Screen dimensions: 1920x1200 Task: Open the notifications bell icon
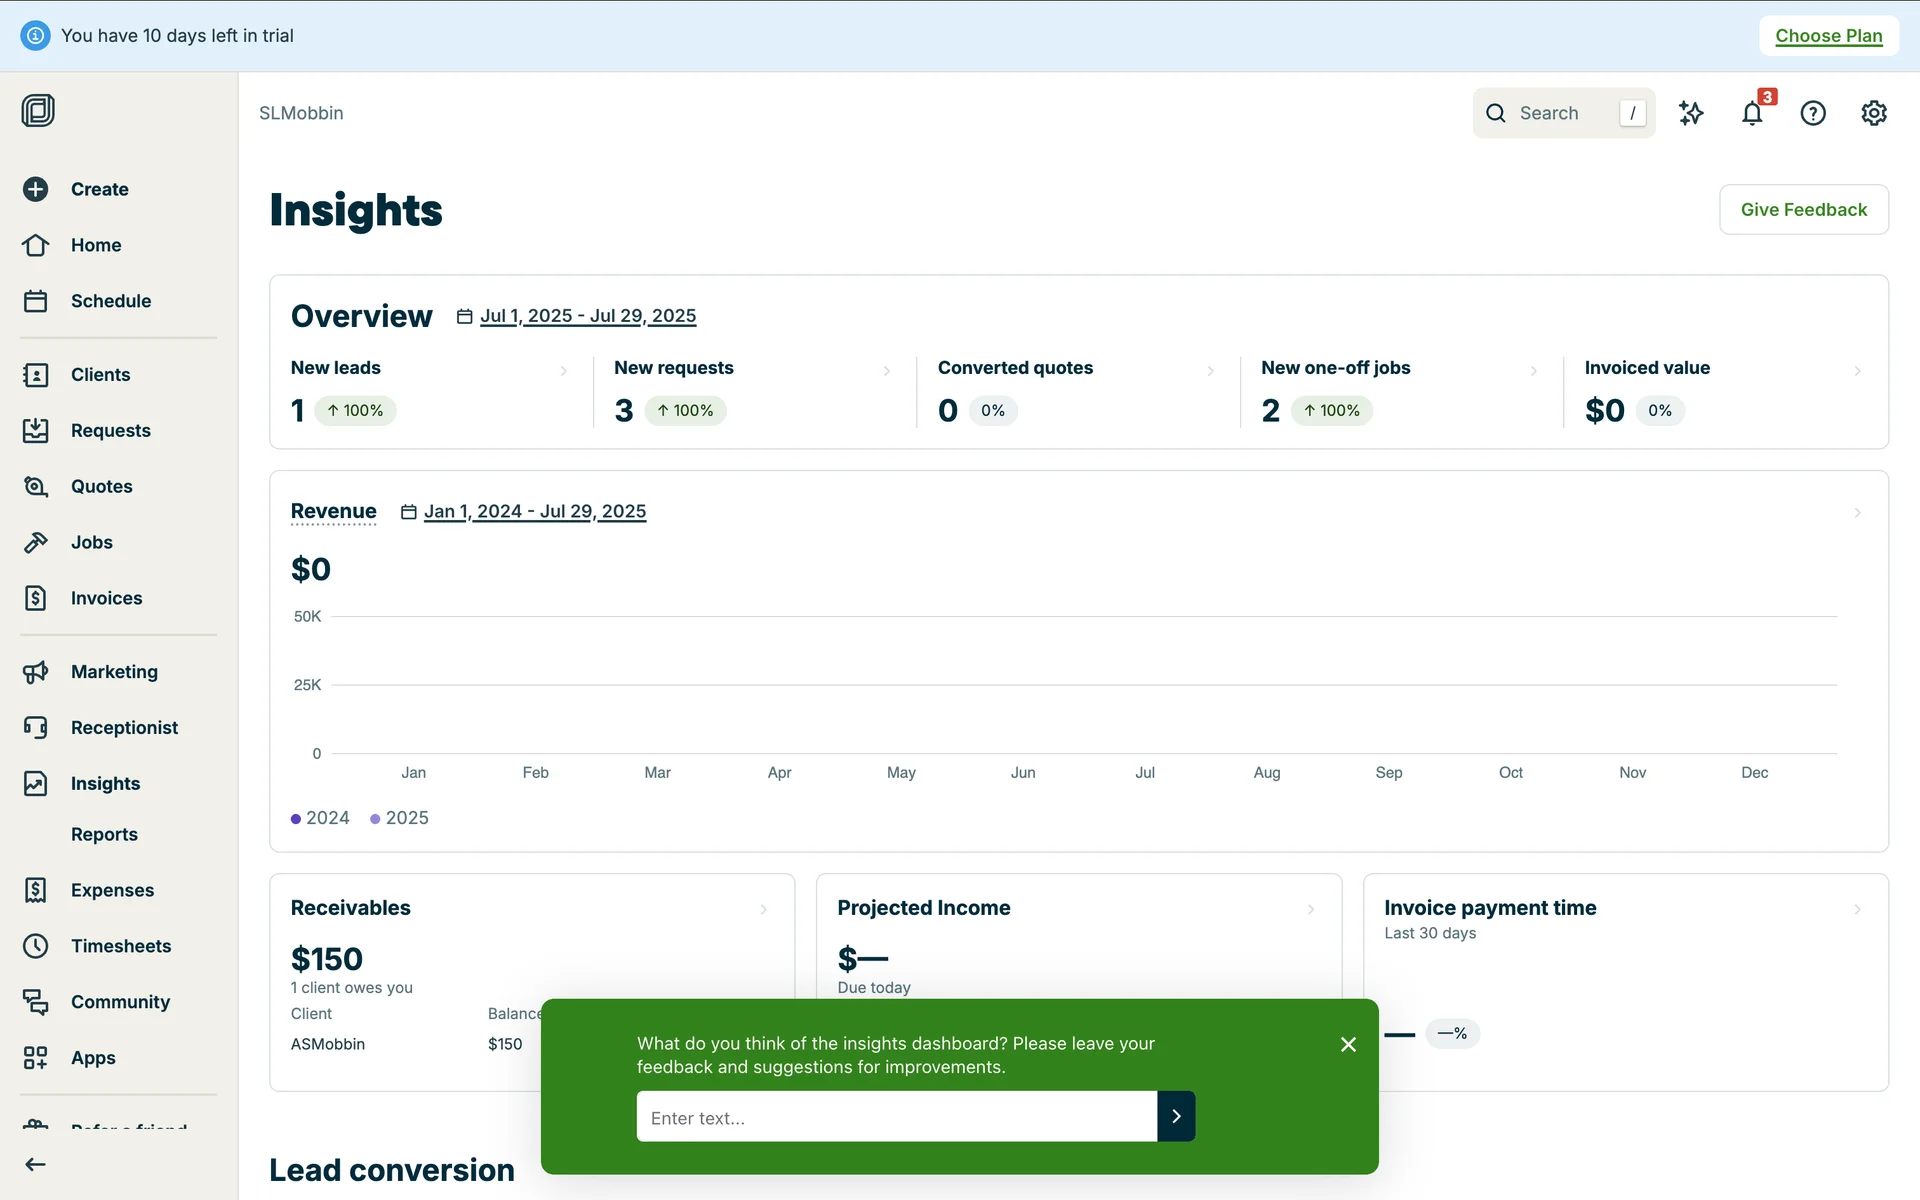click(1752, 113)
